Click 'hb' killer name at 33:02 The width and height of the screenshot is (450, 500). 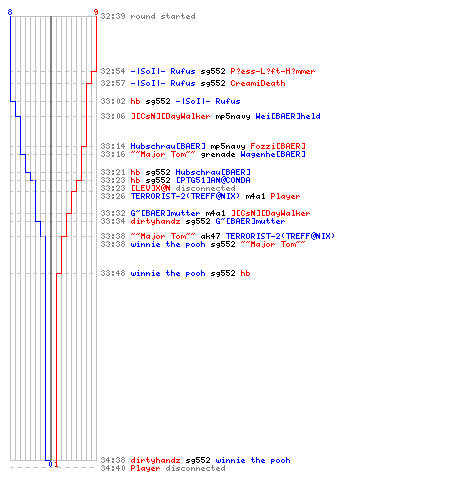pos(135,101)
